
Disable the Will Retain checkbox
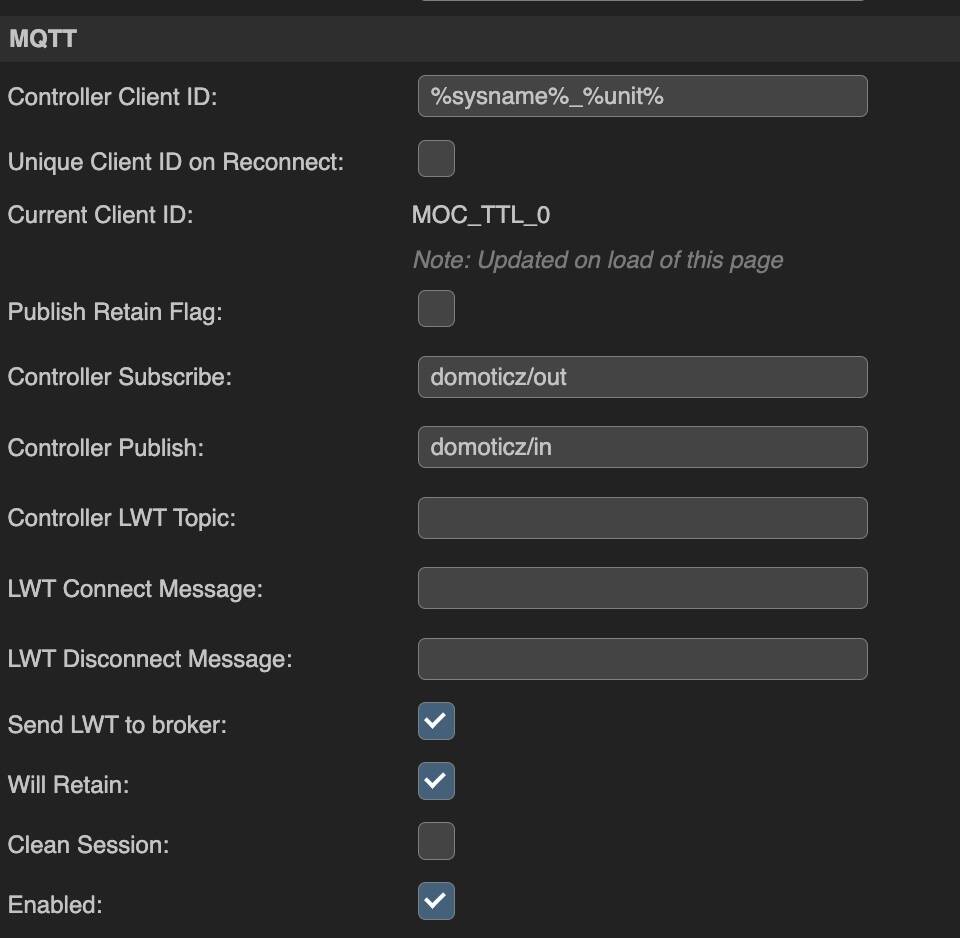pos(436,781)
